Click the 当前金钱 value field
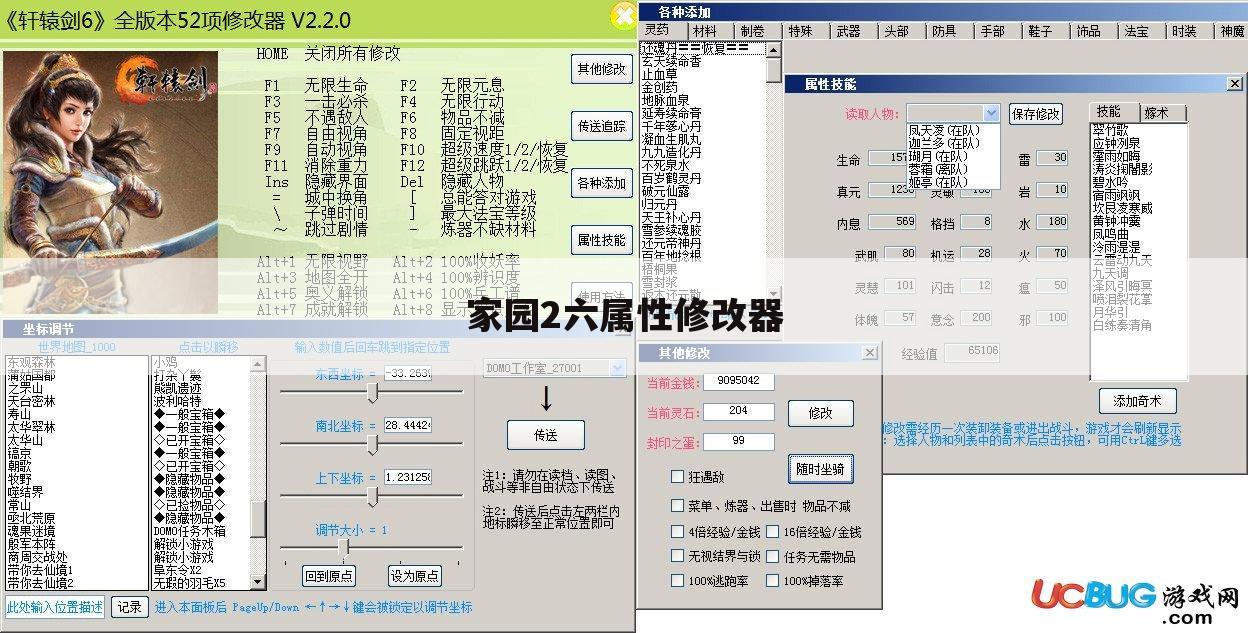Screen dimensions: 1248x633 pyautogui.click(x=738, y=381)
